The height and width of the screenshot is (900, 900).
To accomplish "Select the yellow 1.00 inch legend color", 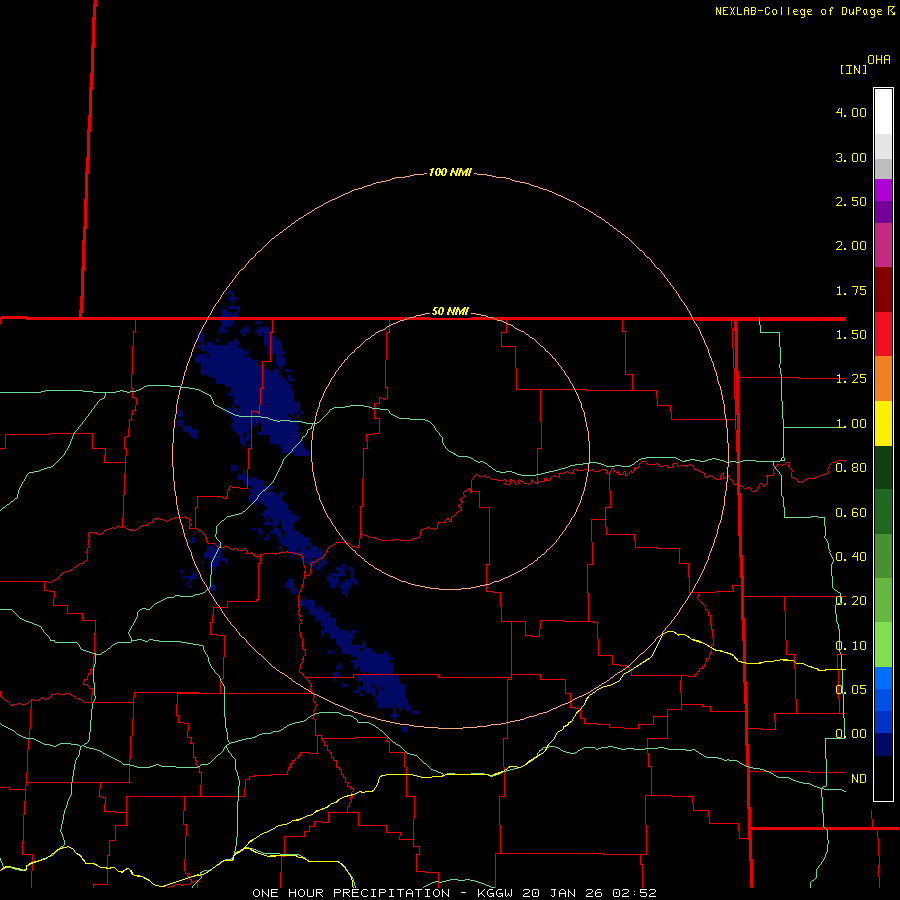I will click(883, 423).
